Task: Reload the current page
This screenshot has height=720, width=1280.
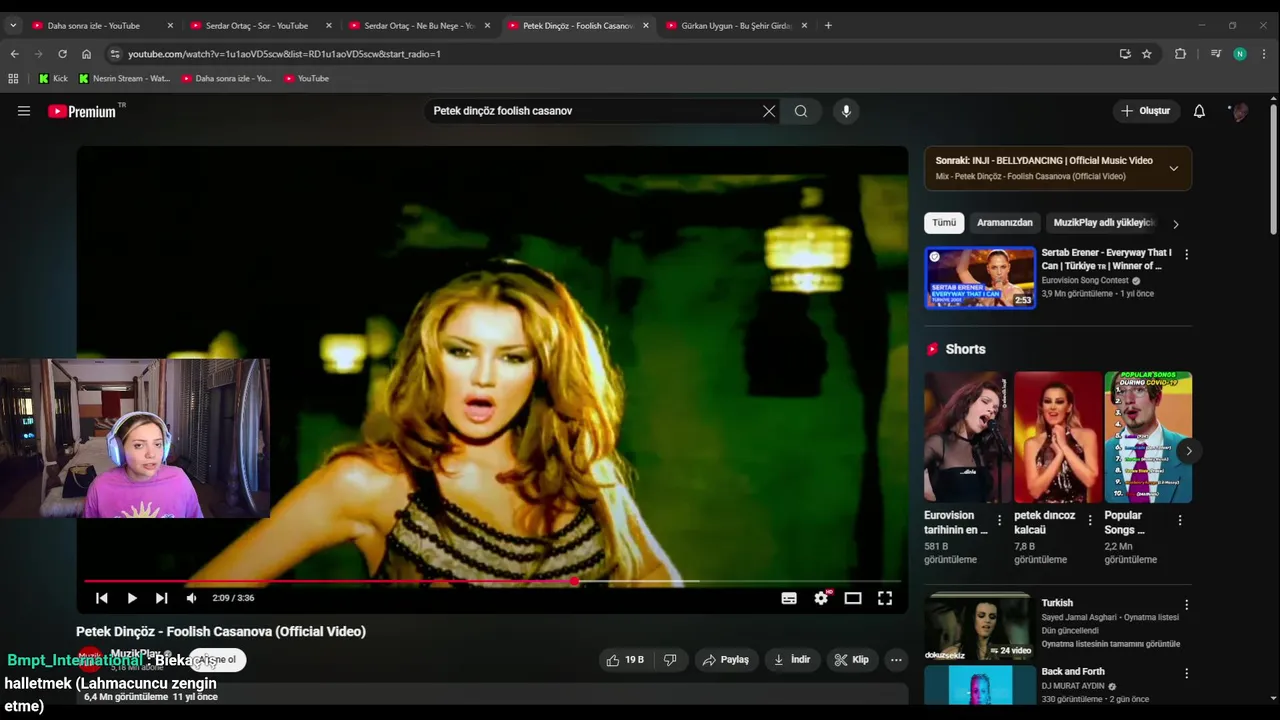Action: click(62, 54)
